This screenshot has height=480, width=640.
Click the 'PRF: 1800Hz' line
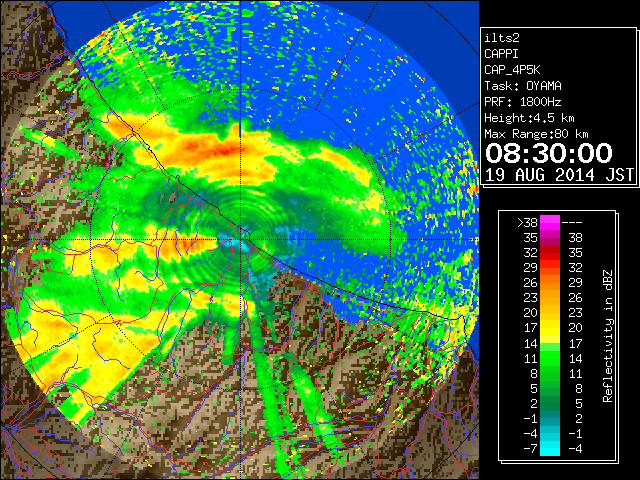pos(523,102)
